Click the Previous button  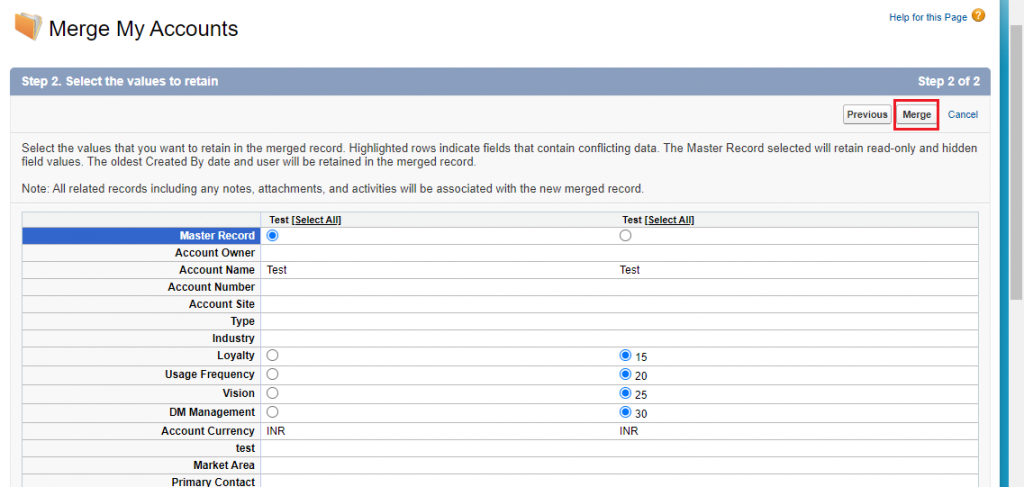tap(867, 115)
